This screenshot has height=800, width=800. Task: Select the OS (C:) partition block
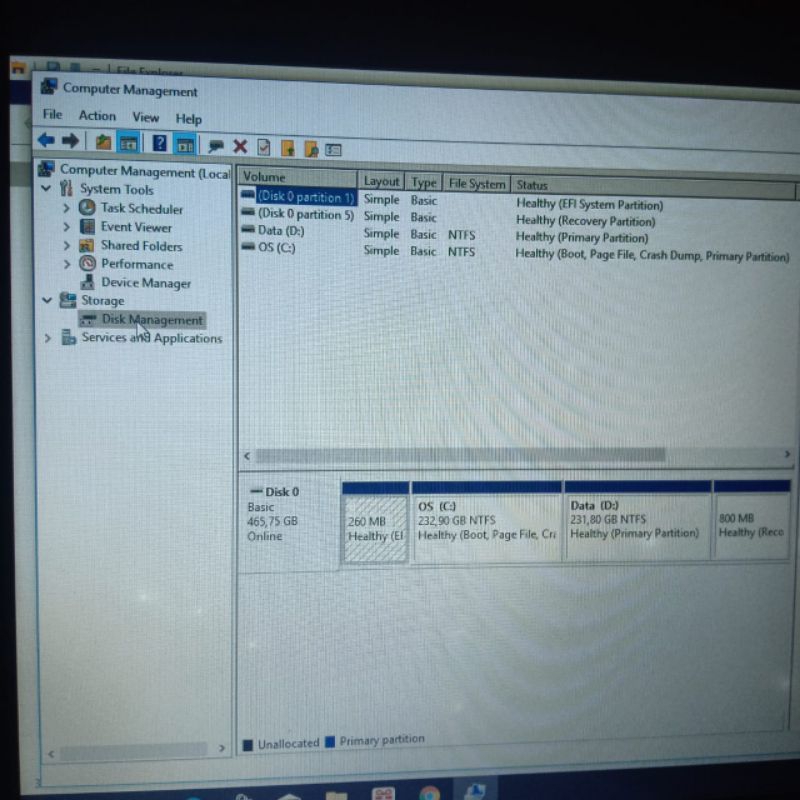[x=487, y=526]
